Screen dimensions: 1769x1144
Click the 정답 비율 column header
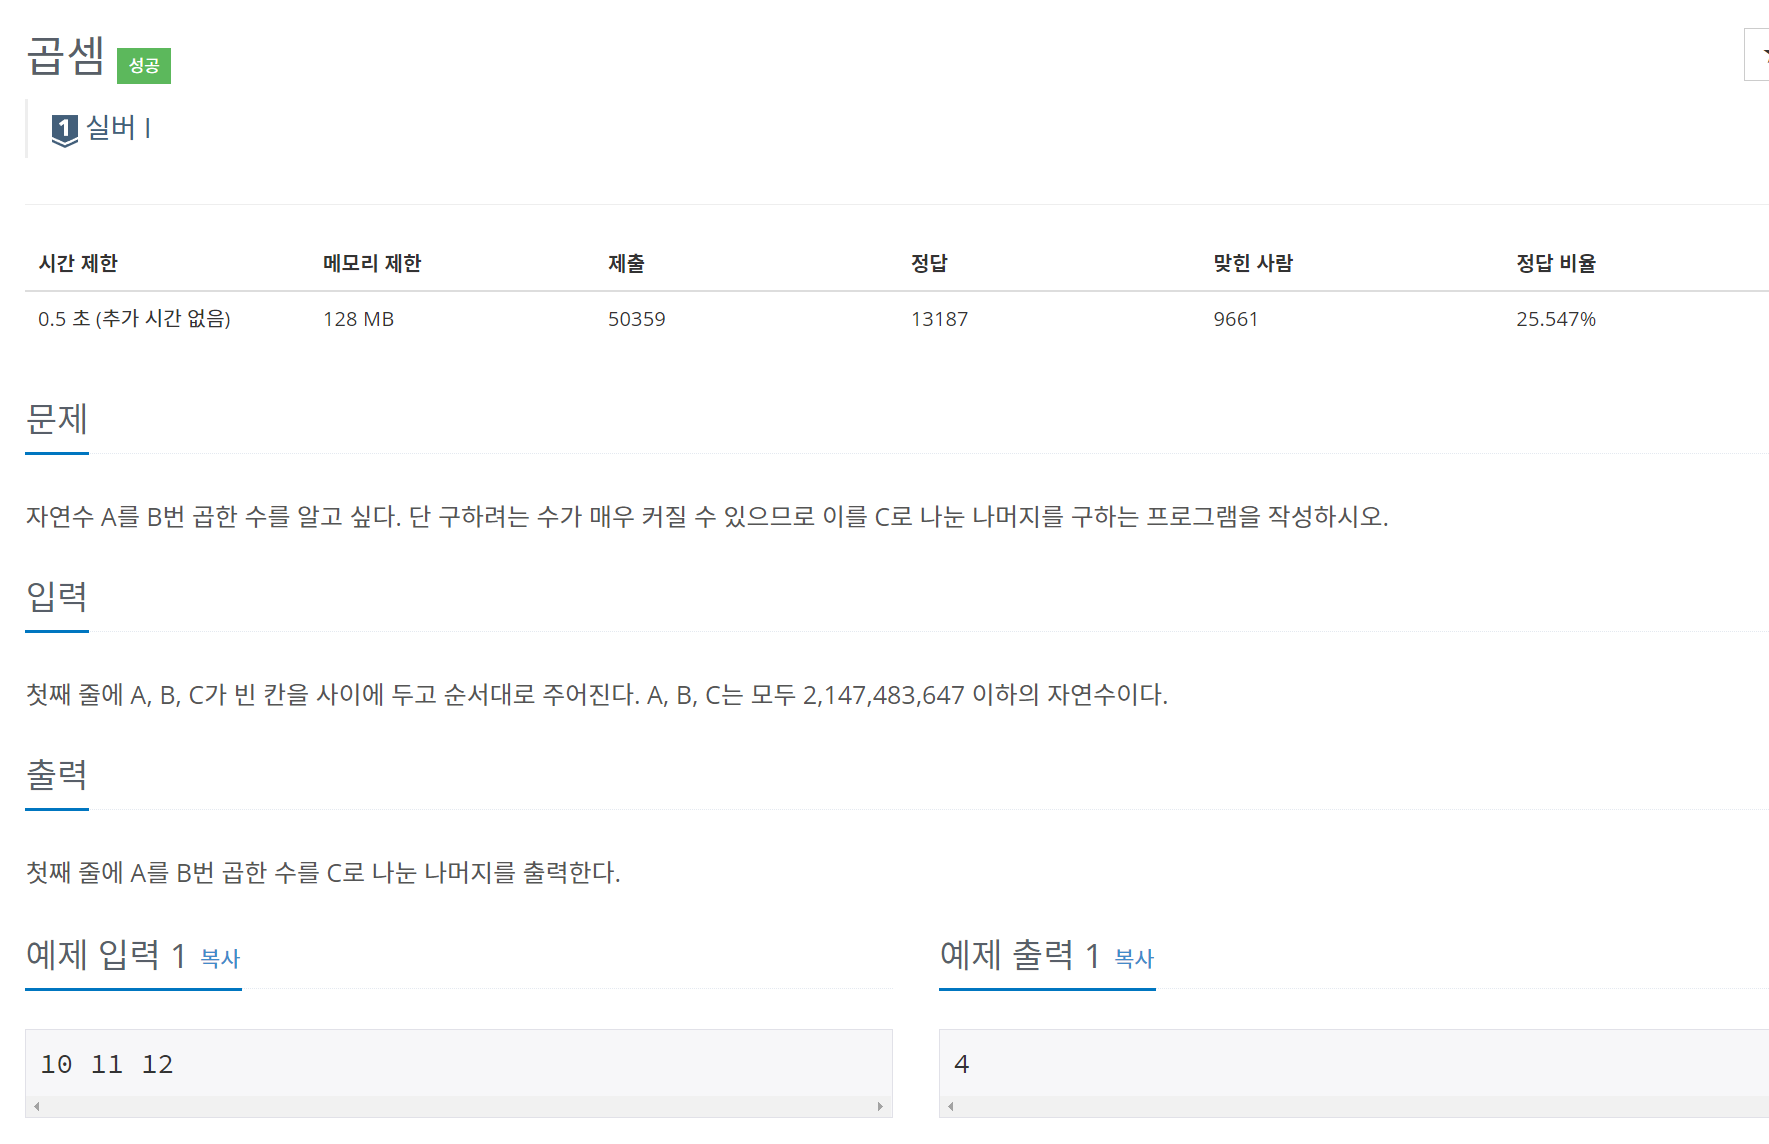tap(1556, 263)
